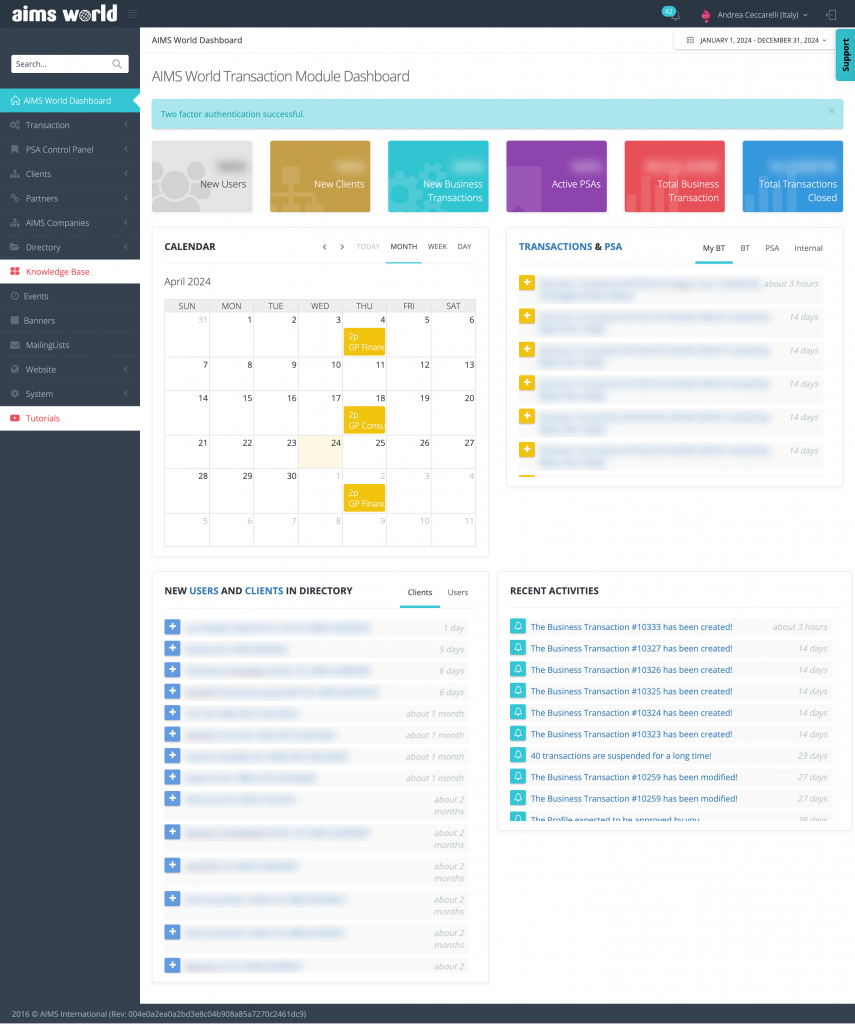Click the bell icon for Business Transaction #10323
Image resolution: width=855 pixels, height=1024 pixels.
(518, 733)
